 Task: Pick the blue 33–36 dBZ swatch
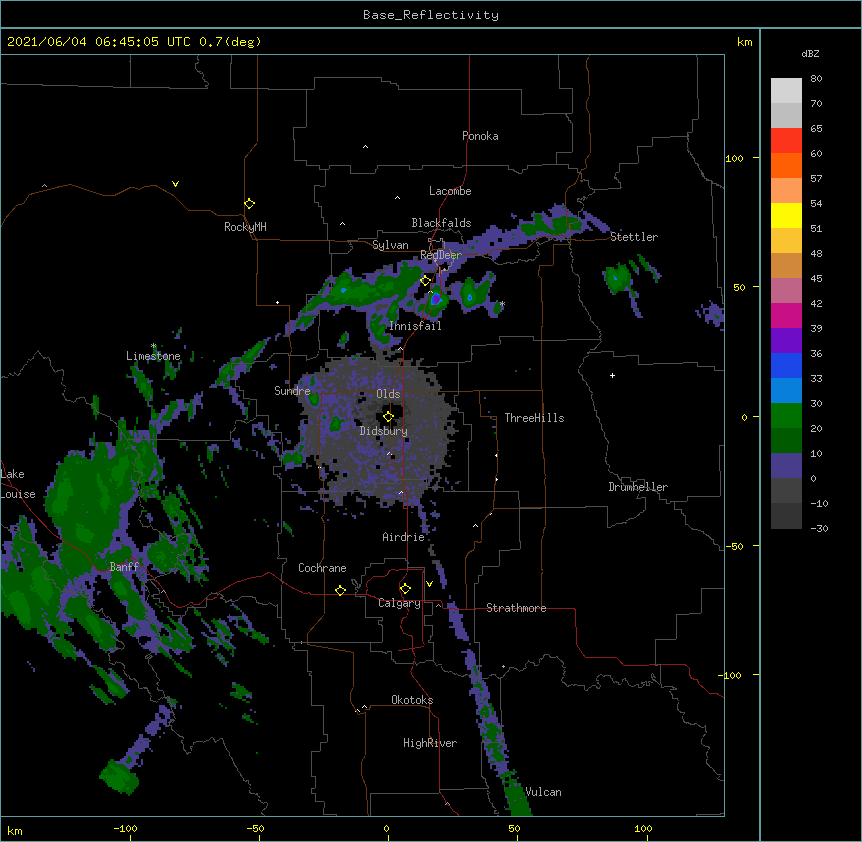pyautogui.click(x=786, y=365)
